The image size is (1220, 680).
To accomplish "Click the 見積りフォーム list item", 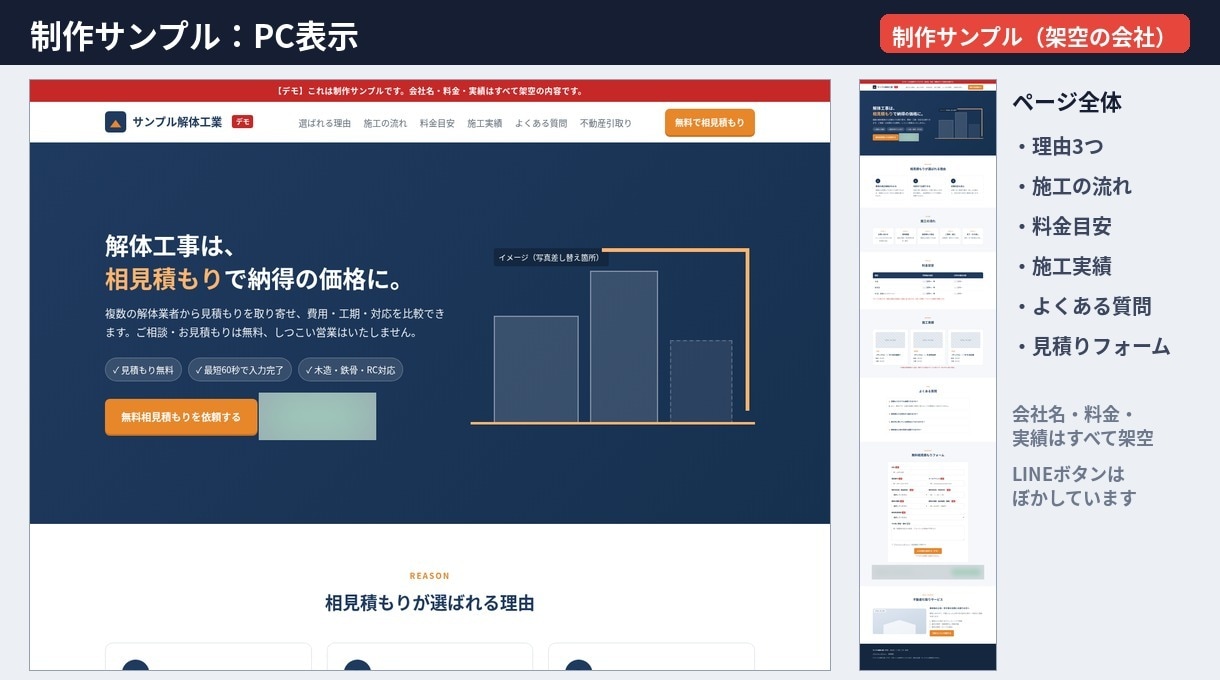I will tap(1091, 346).
